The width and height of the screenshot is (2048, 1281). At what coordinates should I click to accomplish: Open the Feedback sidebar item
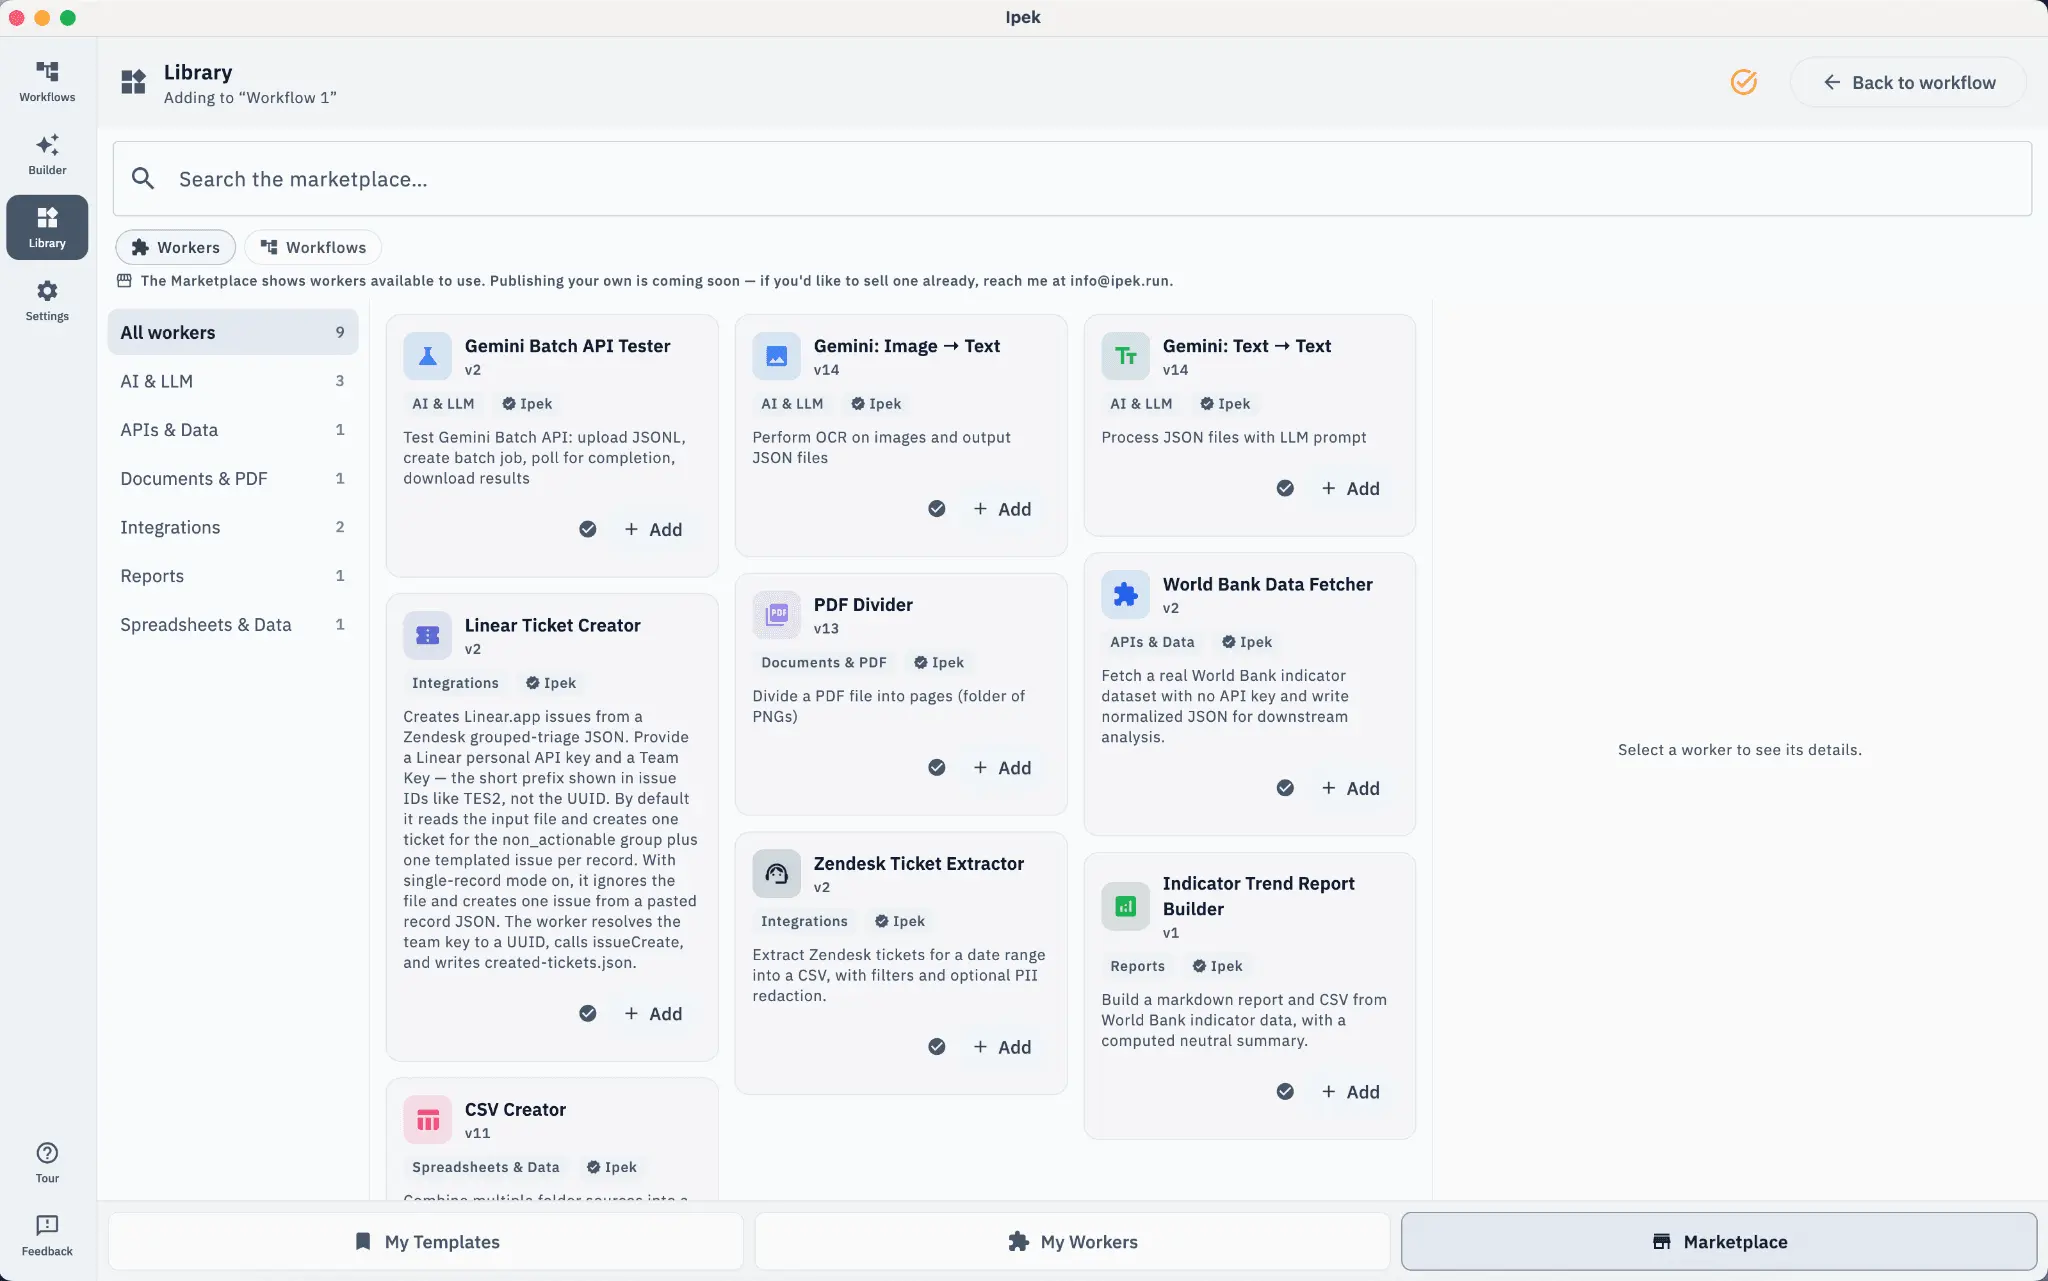pos(47,1236)
